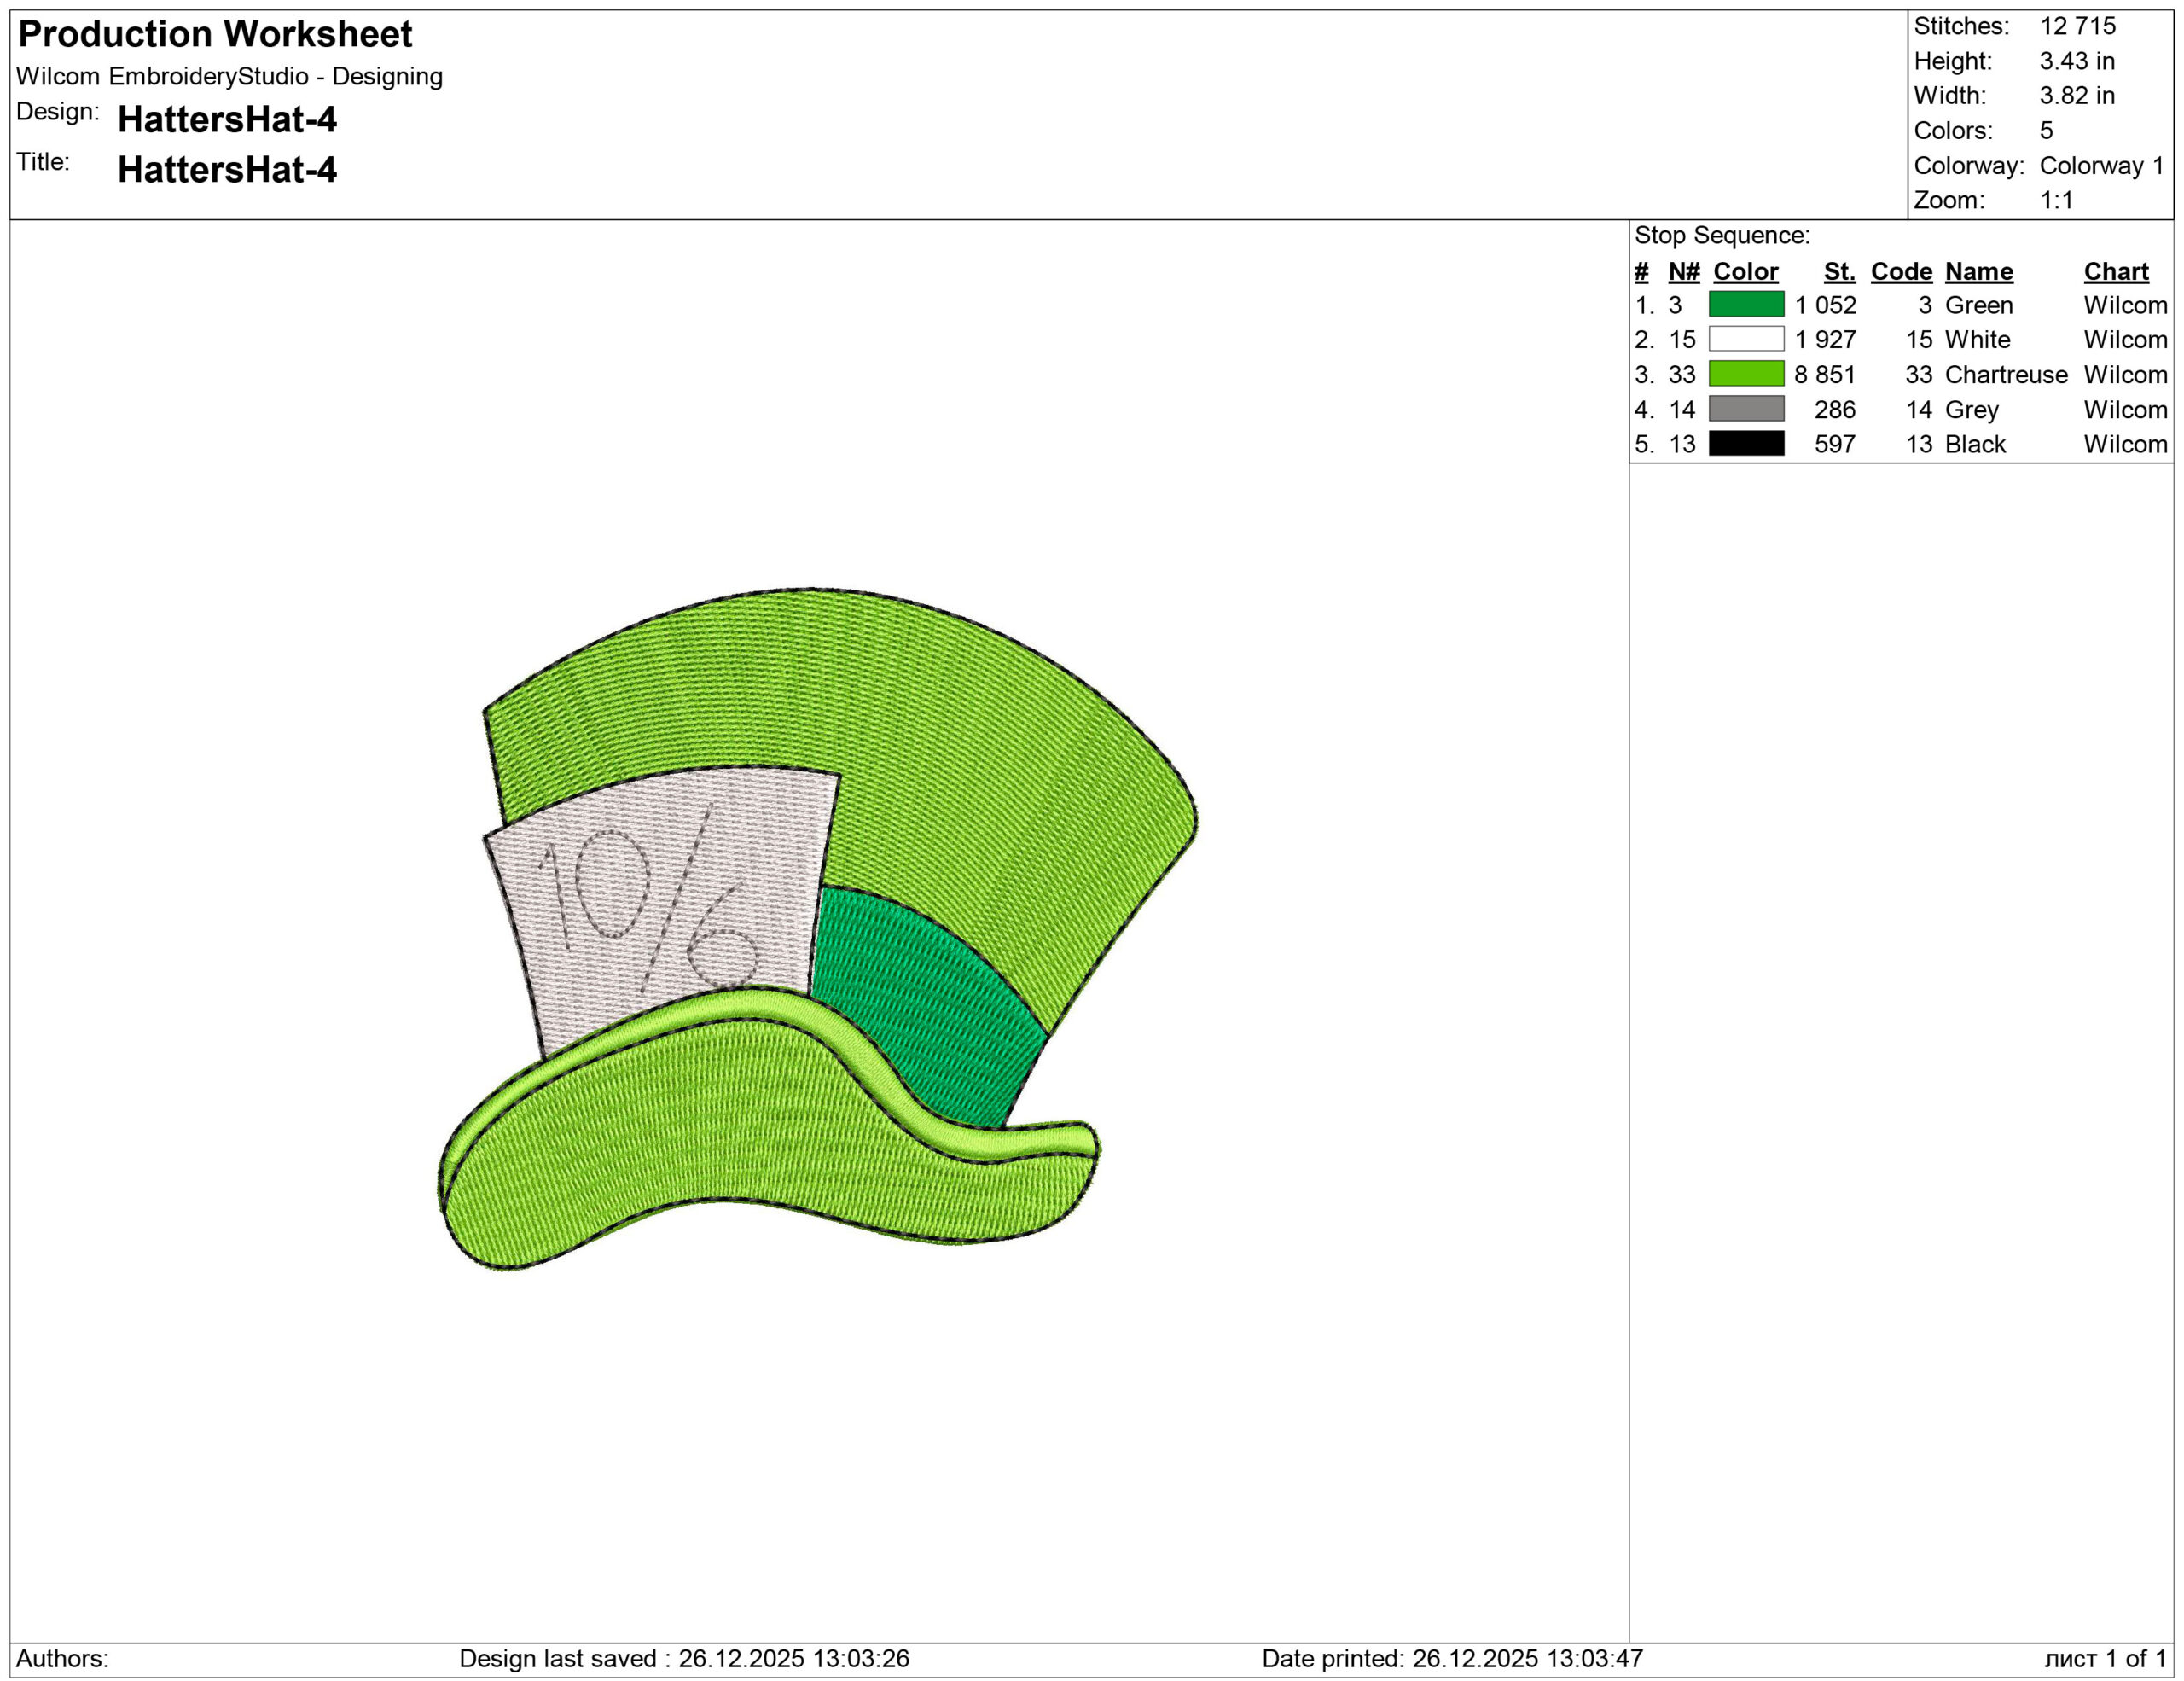Click the Height value '3.43 in'

(2077, 61)
